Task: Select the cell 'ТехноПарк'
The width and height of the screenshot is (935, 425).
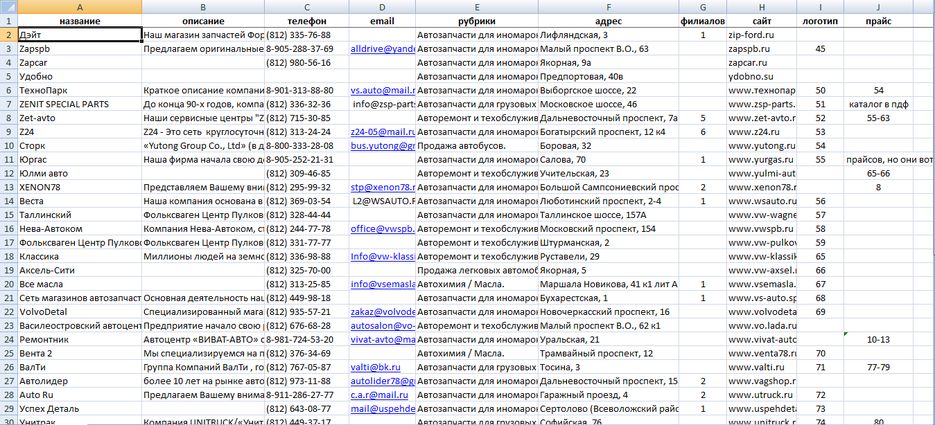Action: tap(79, 90)
